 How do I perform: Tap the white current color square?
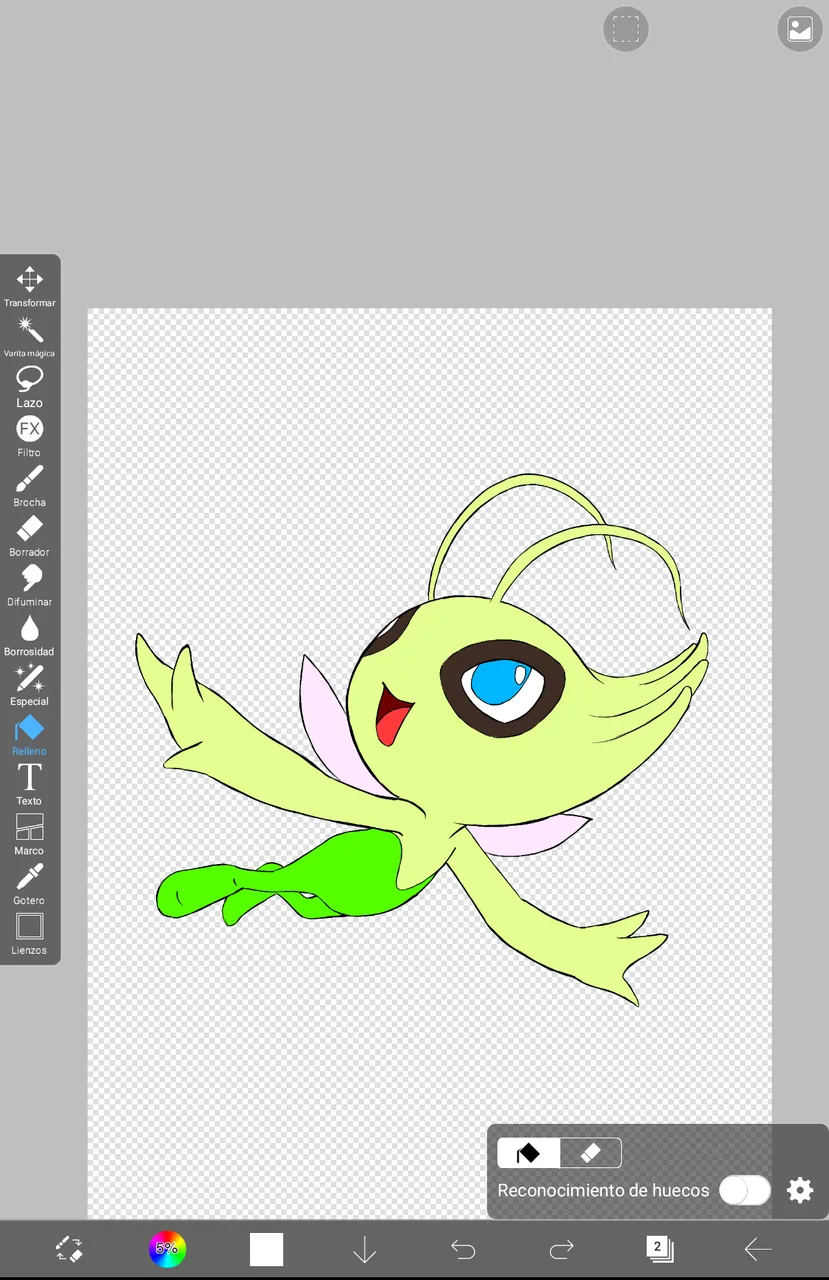(x=266, y=1249)
